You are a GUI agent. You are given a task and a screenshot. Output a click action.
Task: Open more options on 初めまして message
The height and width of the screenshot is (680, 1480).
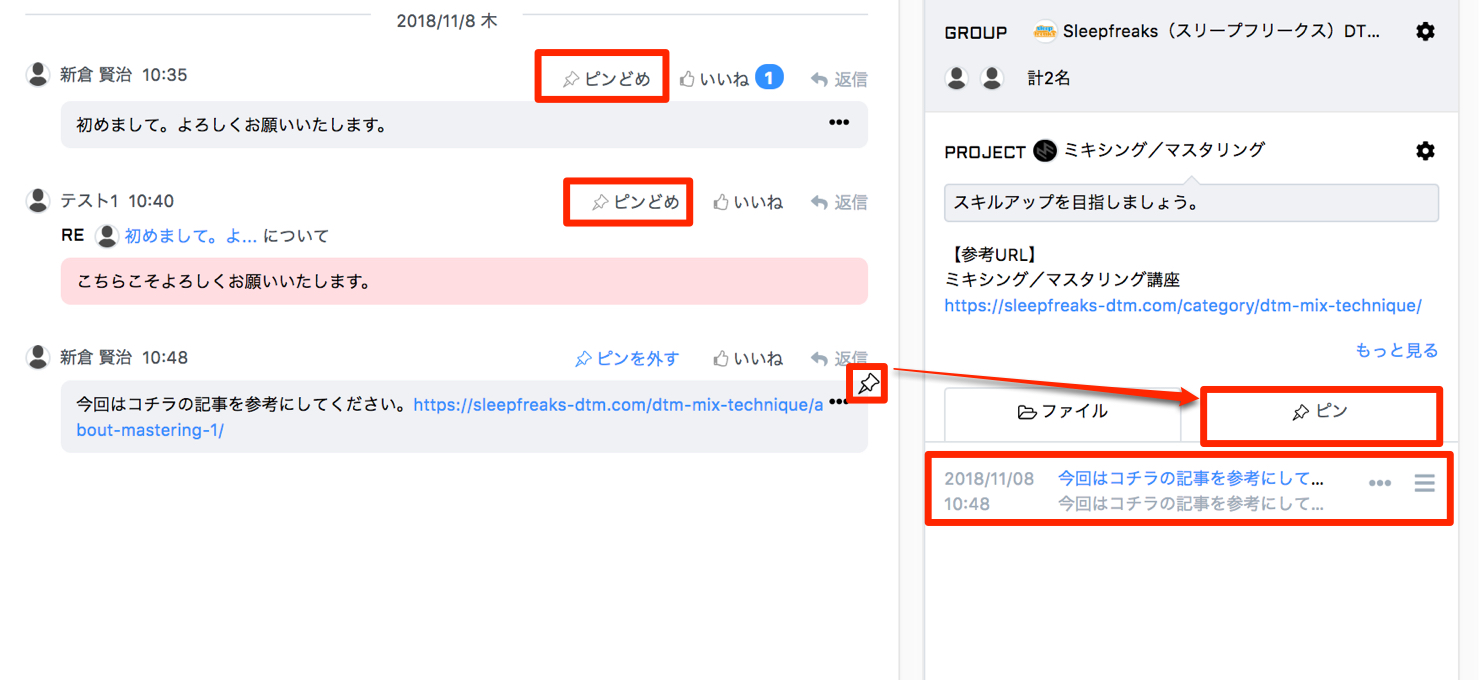(x=839, y=123)
